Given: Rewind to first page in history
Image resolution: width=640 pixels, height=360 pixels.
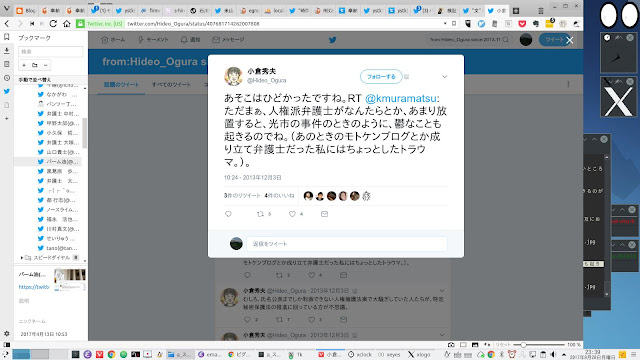Looking at the screenshot, I should click(x=32, y=24).
